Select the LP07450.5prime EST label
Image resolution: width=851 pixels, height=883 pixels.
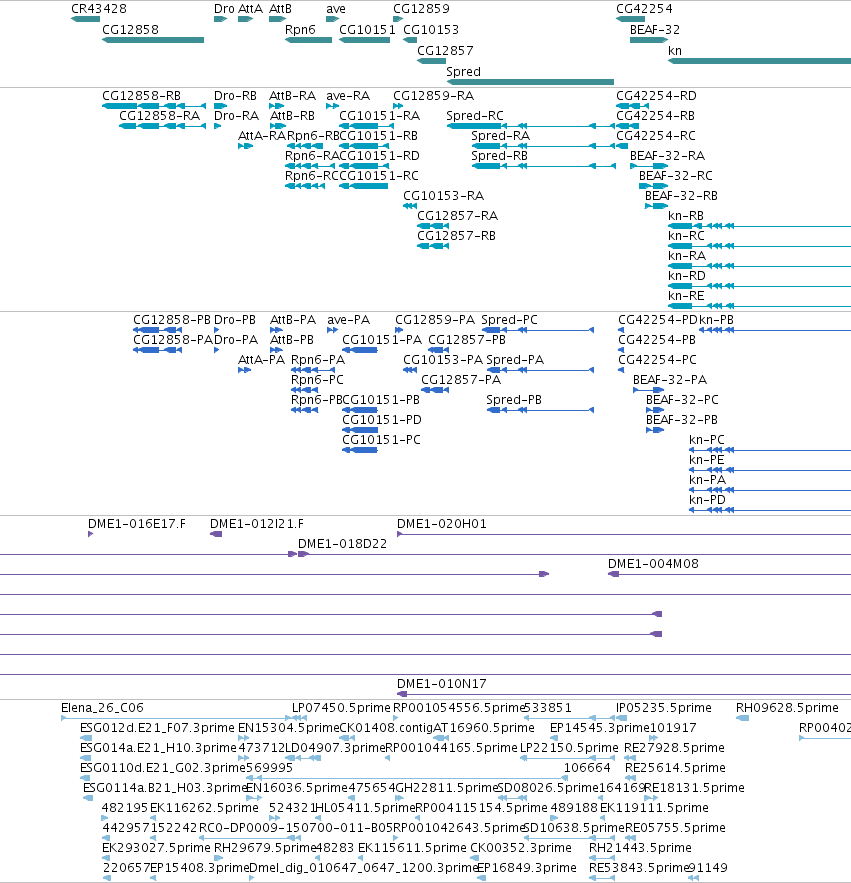pos(341,708)
